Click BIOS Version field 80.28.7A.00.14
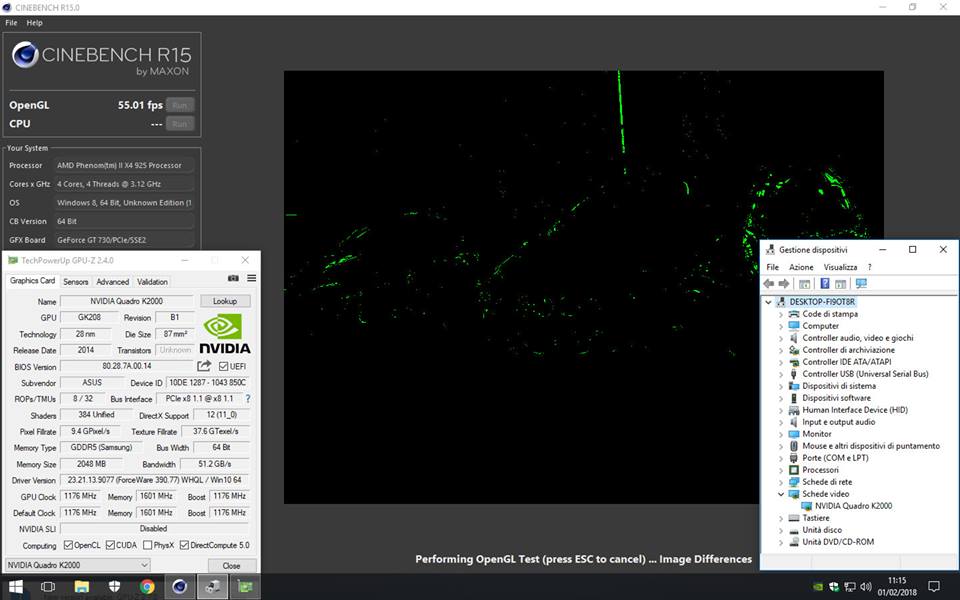Image resolution: width=960 pixels, height=600 pixels. pos(127,366)
